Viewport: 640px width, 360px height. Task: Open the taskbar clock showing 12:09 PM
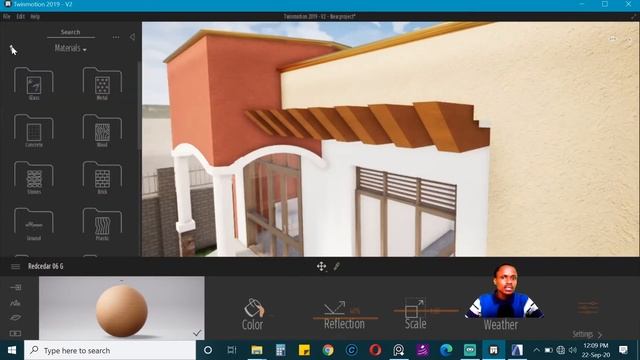point(596,350)
